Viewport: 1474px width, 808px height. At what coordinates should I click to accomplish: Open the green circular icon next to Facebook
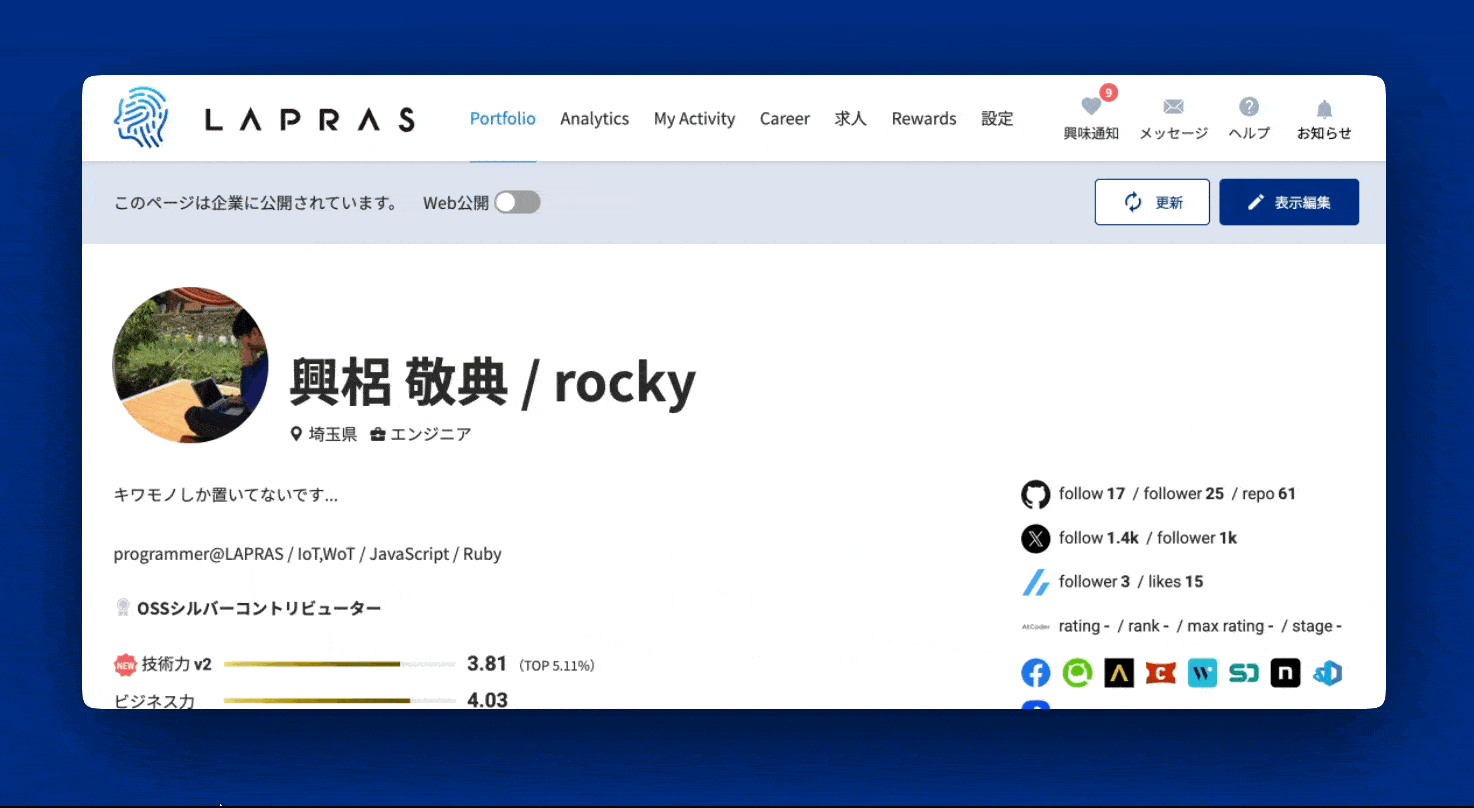point(1077,673)
